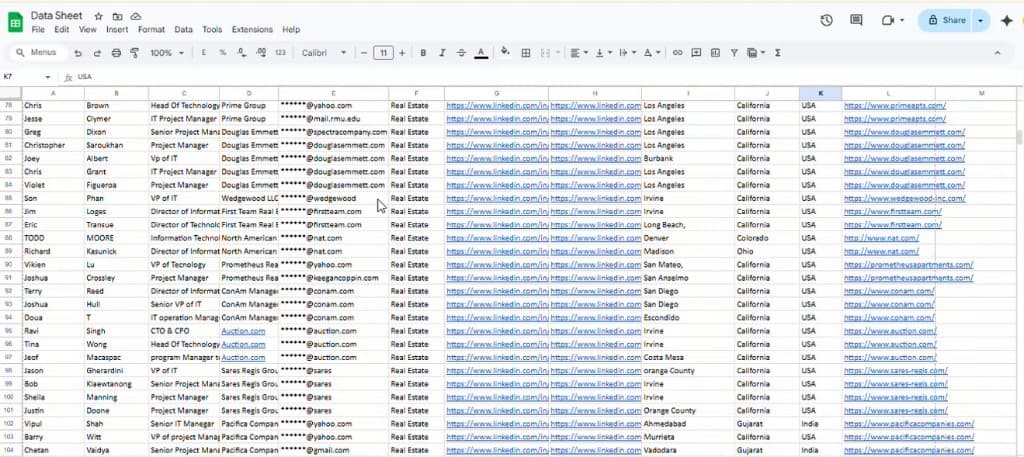Open text rotation dropdown
This screenshot has height=457, width=1024.
[x=652, y=53]
